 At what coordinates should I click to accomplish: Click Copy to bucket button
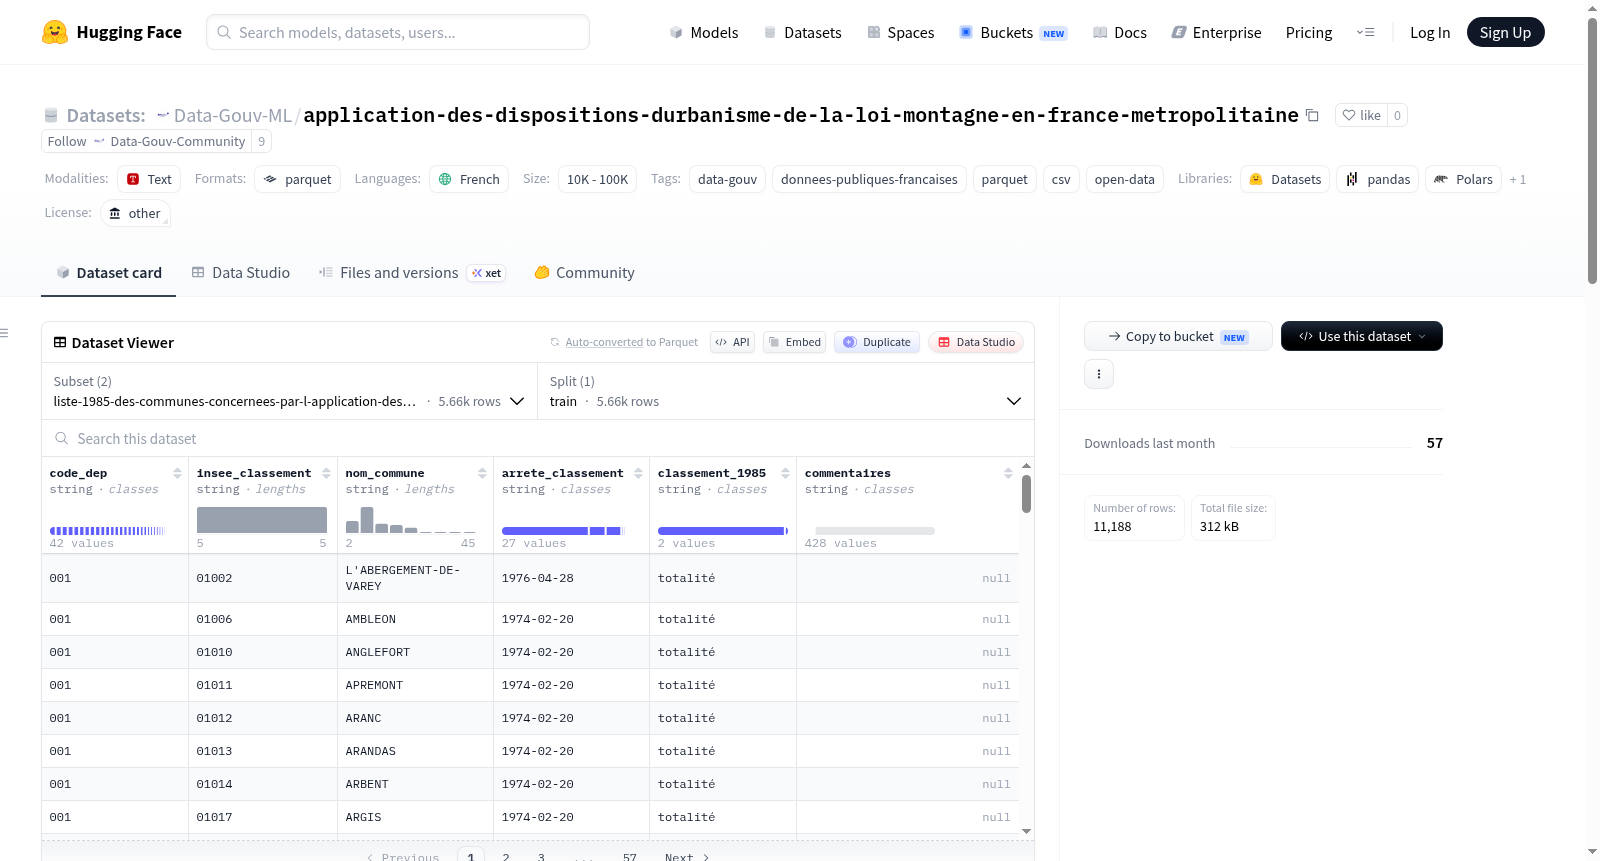point(1178,336)
